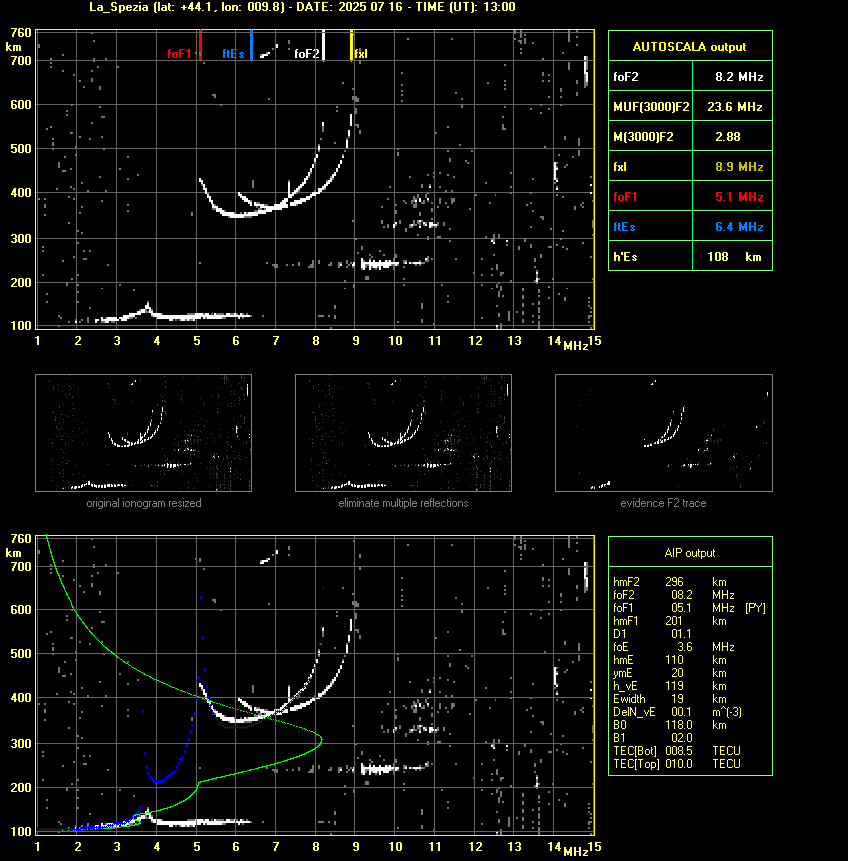Click the B1 02.0 row

point(652,738)
